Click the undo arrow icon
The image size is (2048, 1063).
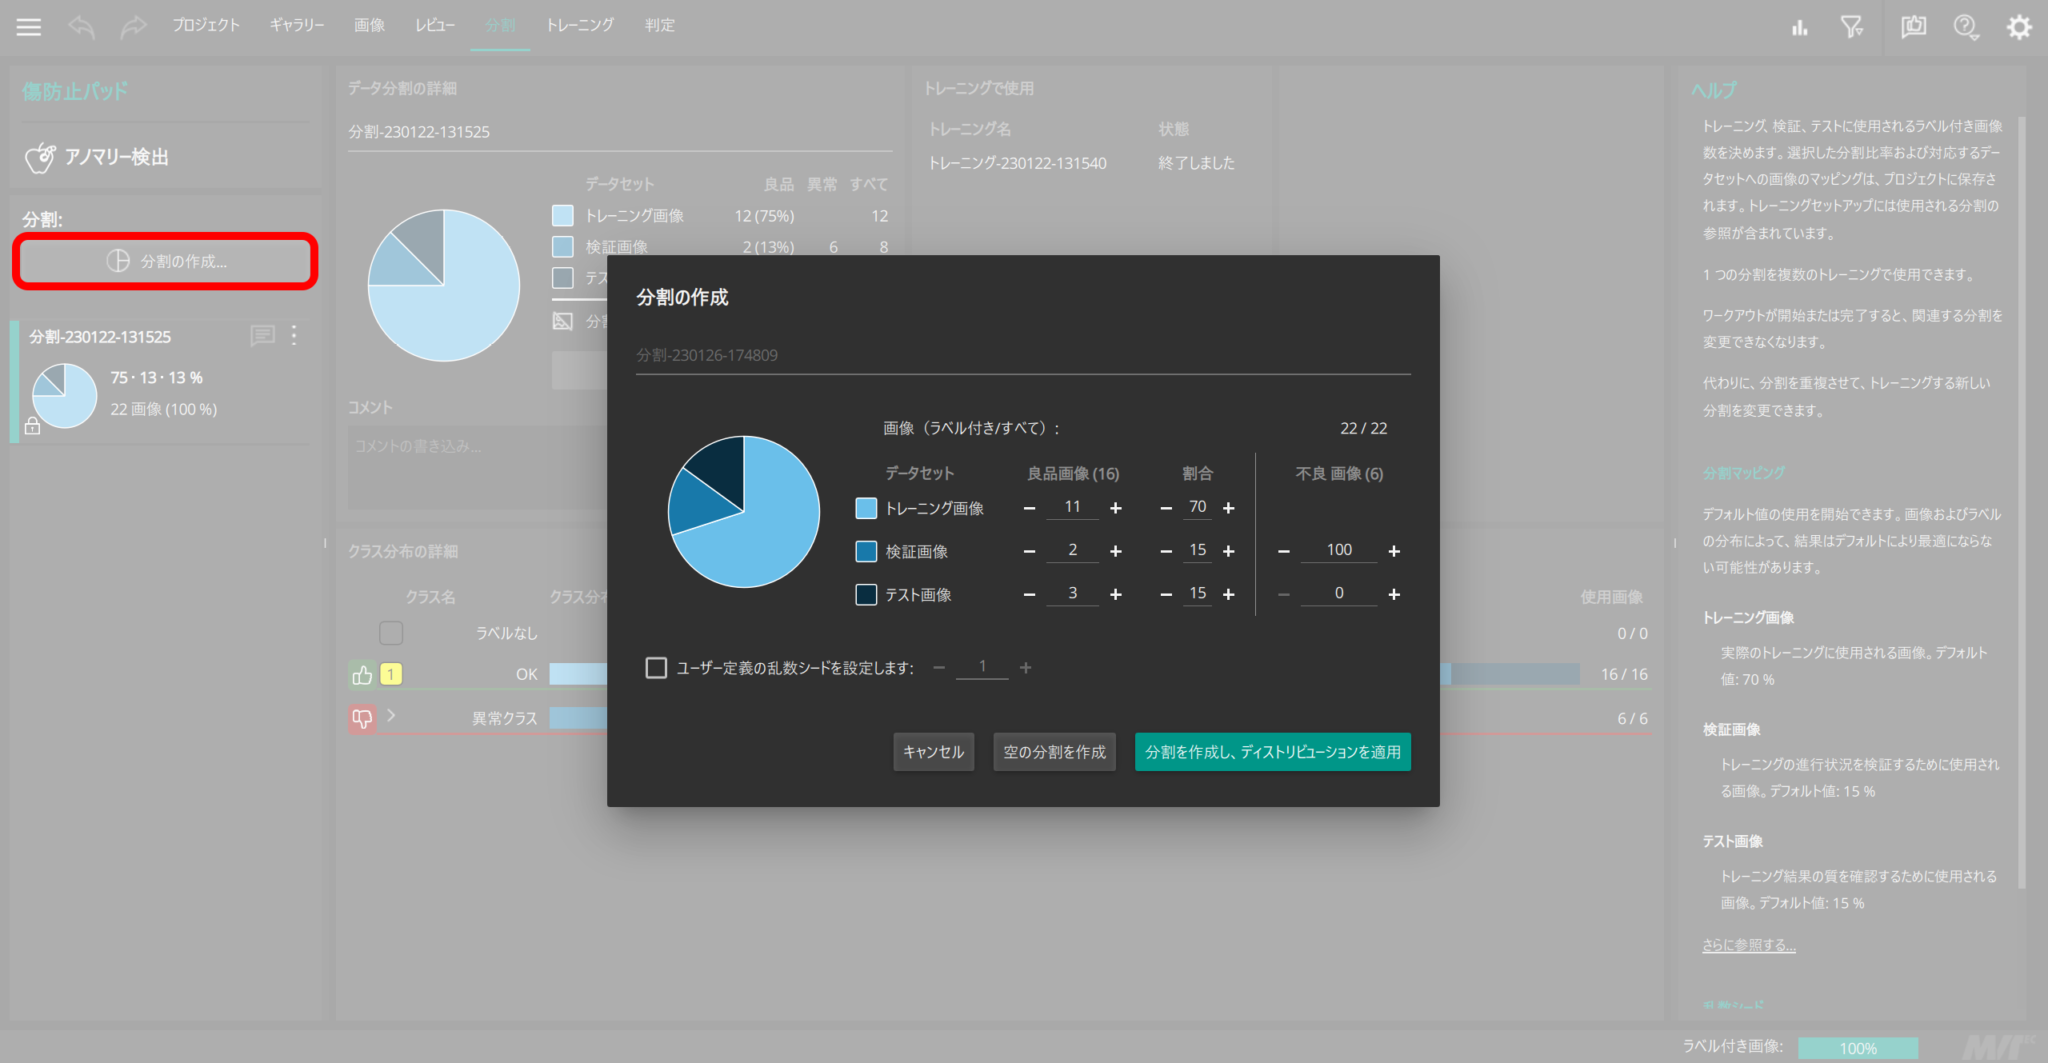tap(81, 27)
